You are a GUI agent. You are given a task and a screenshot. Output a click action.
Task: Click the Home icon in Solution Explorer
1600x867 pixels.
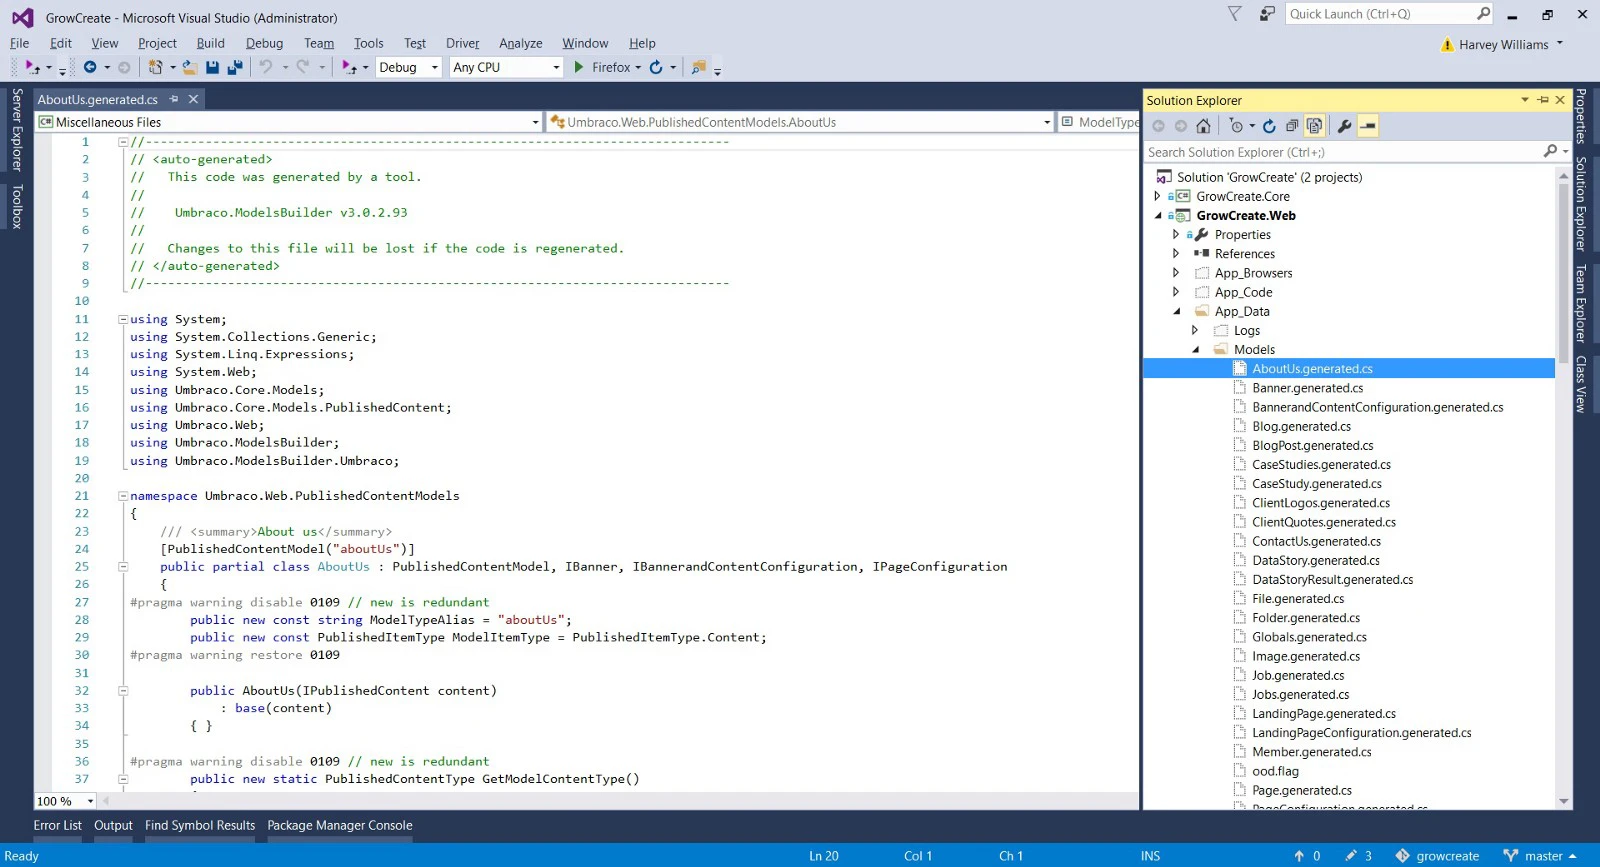(1203, 126)
